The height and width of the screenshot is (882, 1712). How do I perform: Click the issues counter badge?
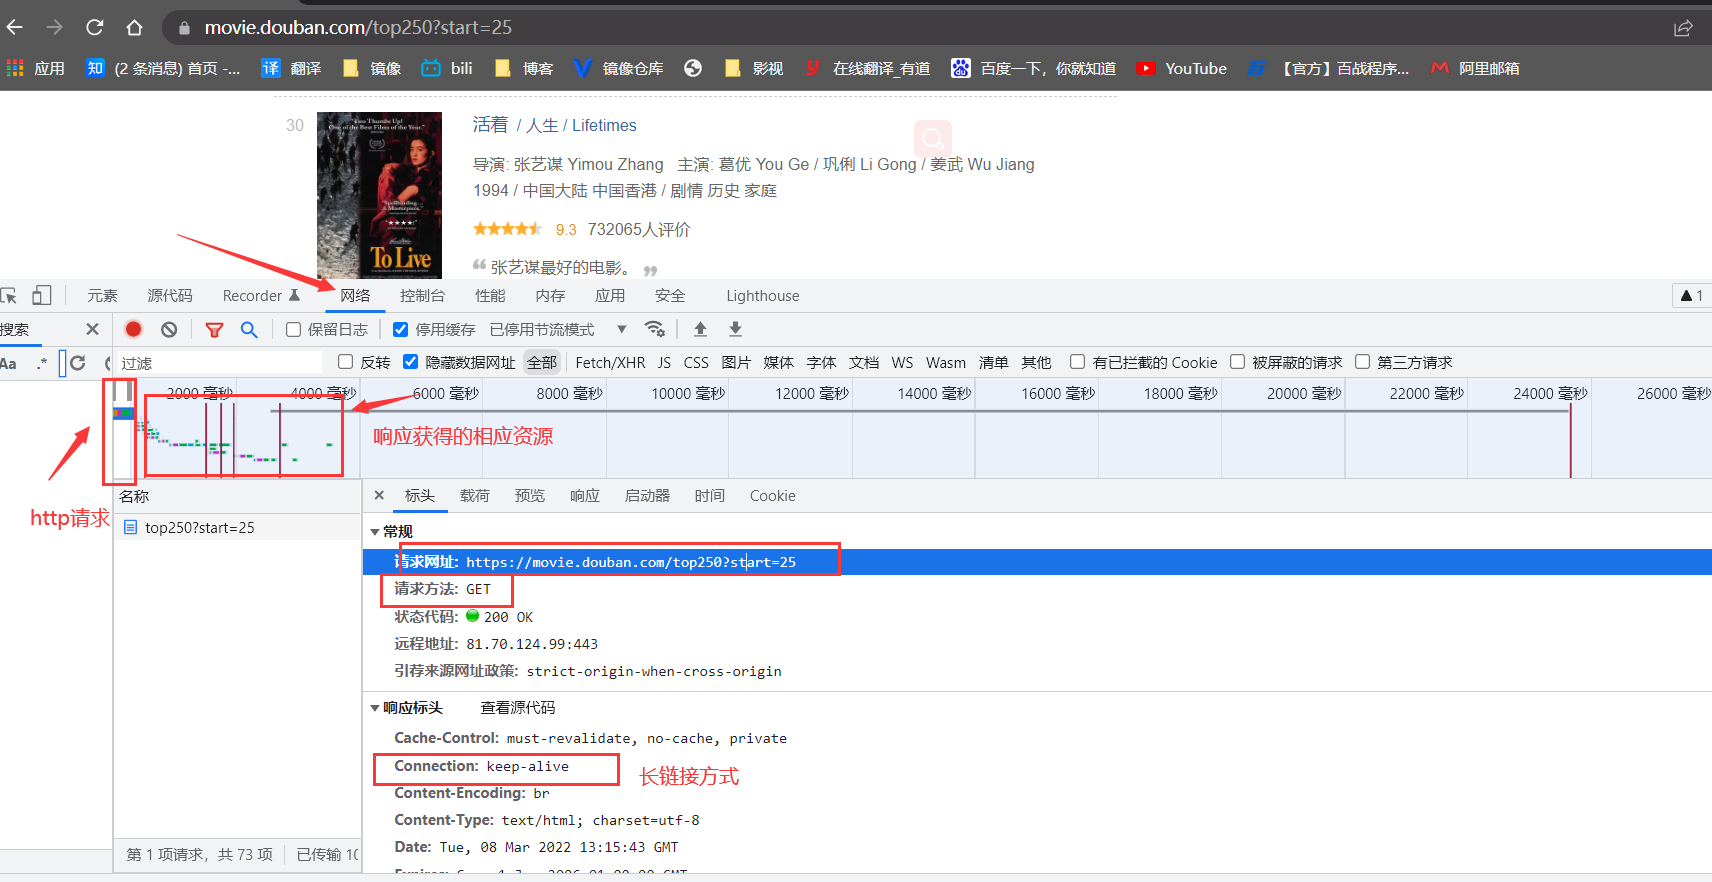coord(1692,296)
